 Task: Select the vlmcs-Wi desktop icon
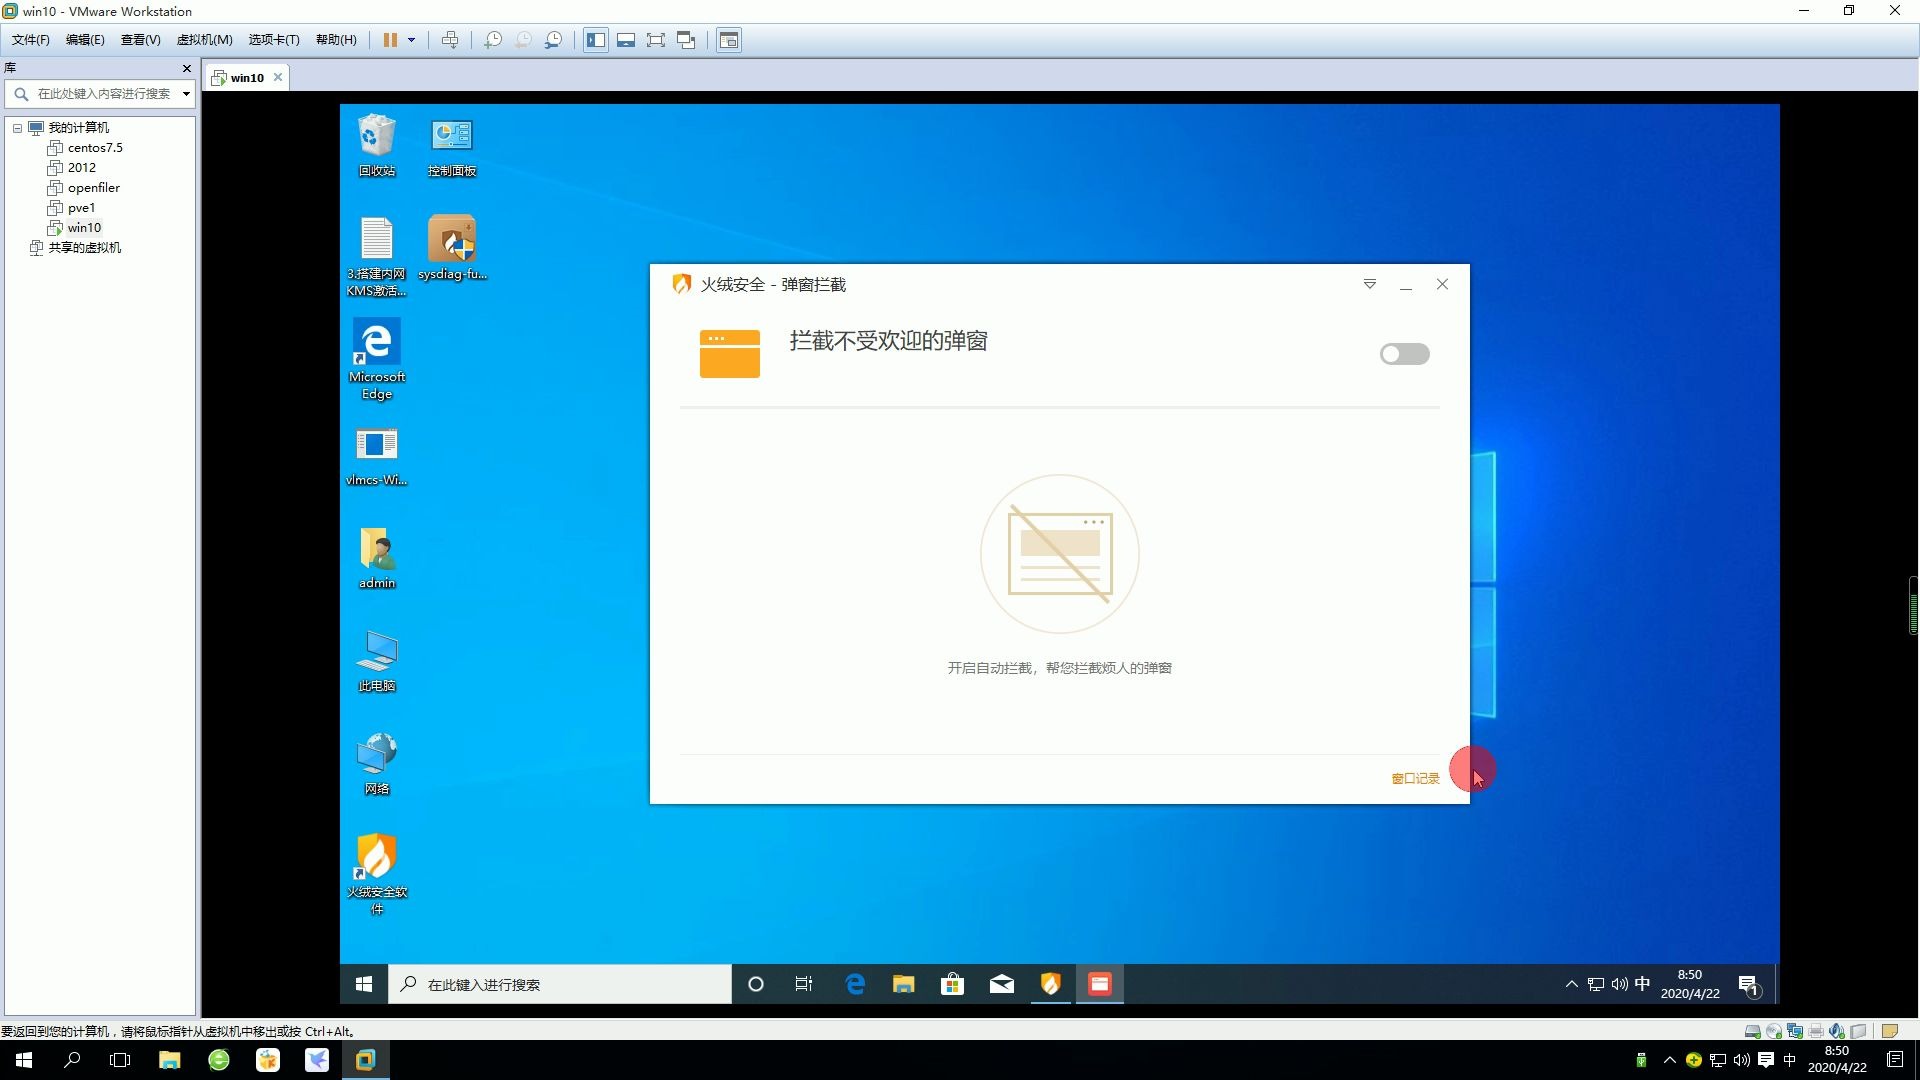(x=377, y=456)
